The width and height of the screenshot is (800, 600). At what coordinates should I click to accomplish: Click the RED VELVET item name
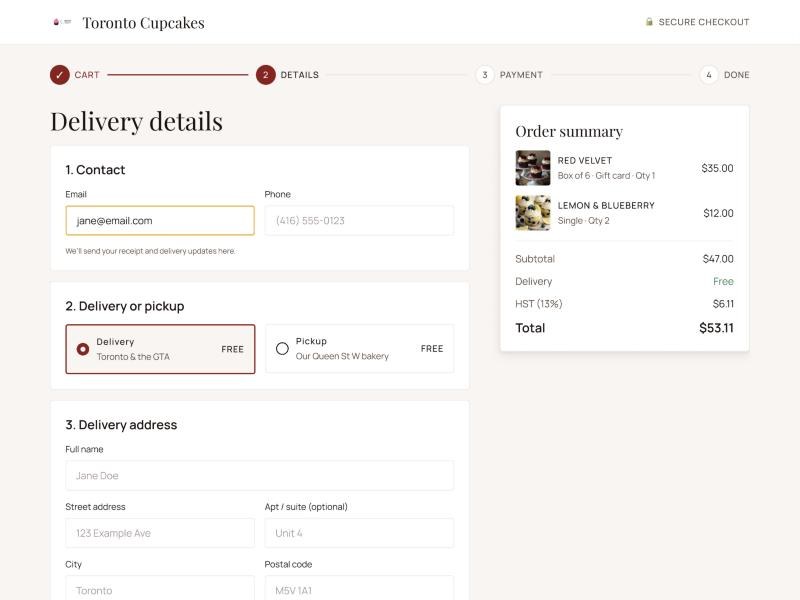[x=585, y=161]
